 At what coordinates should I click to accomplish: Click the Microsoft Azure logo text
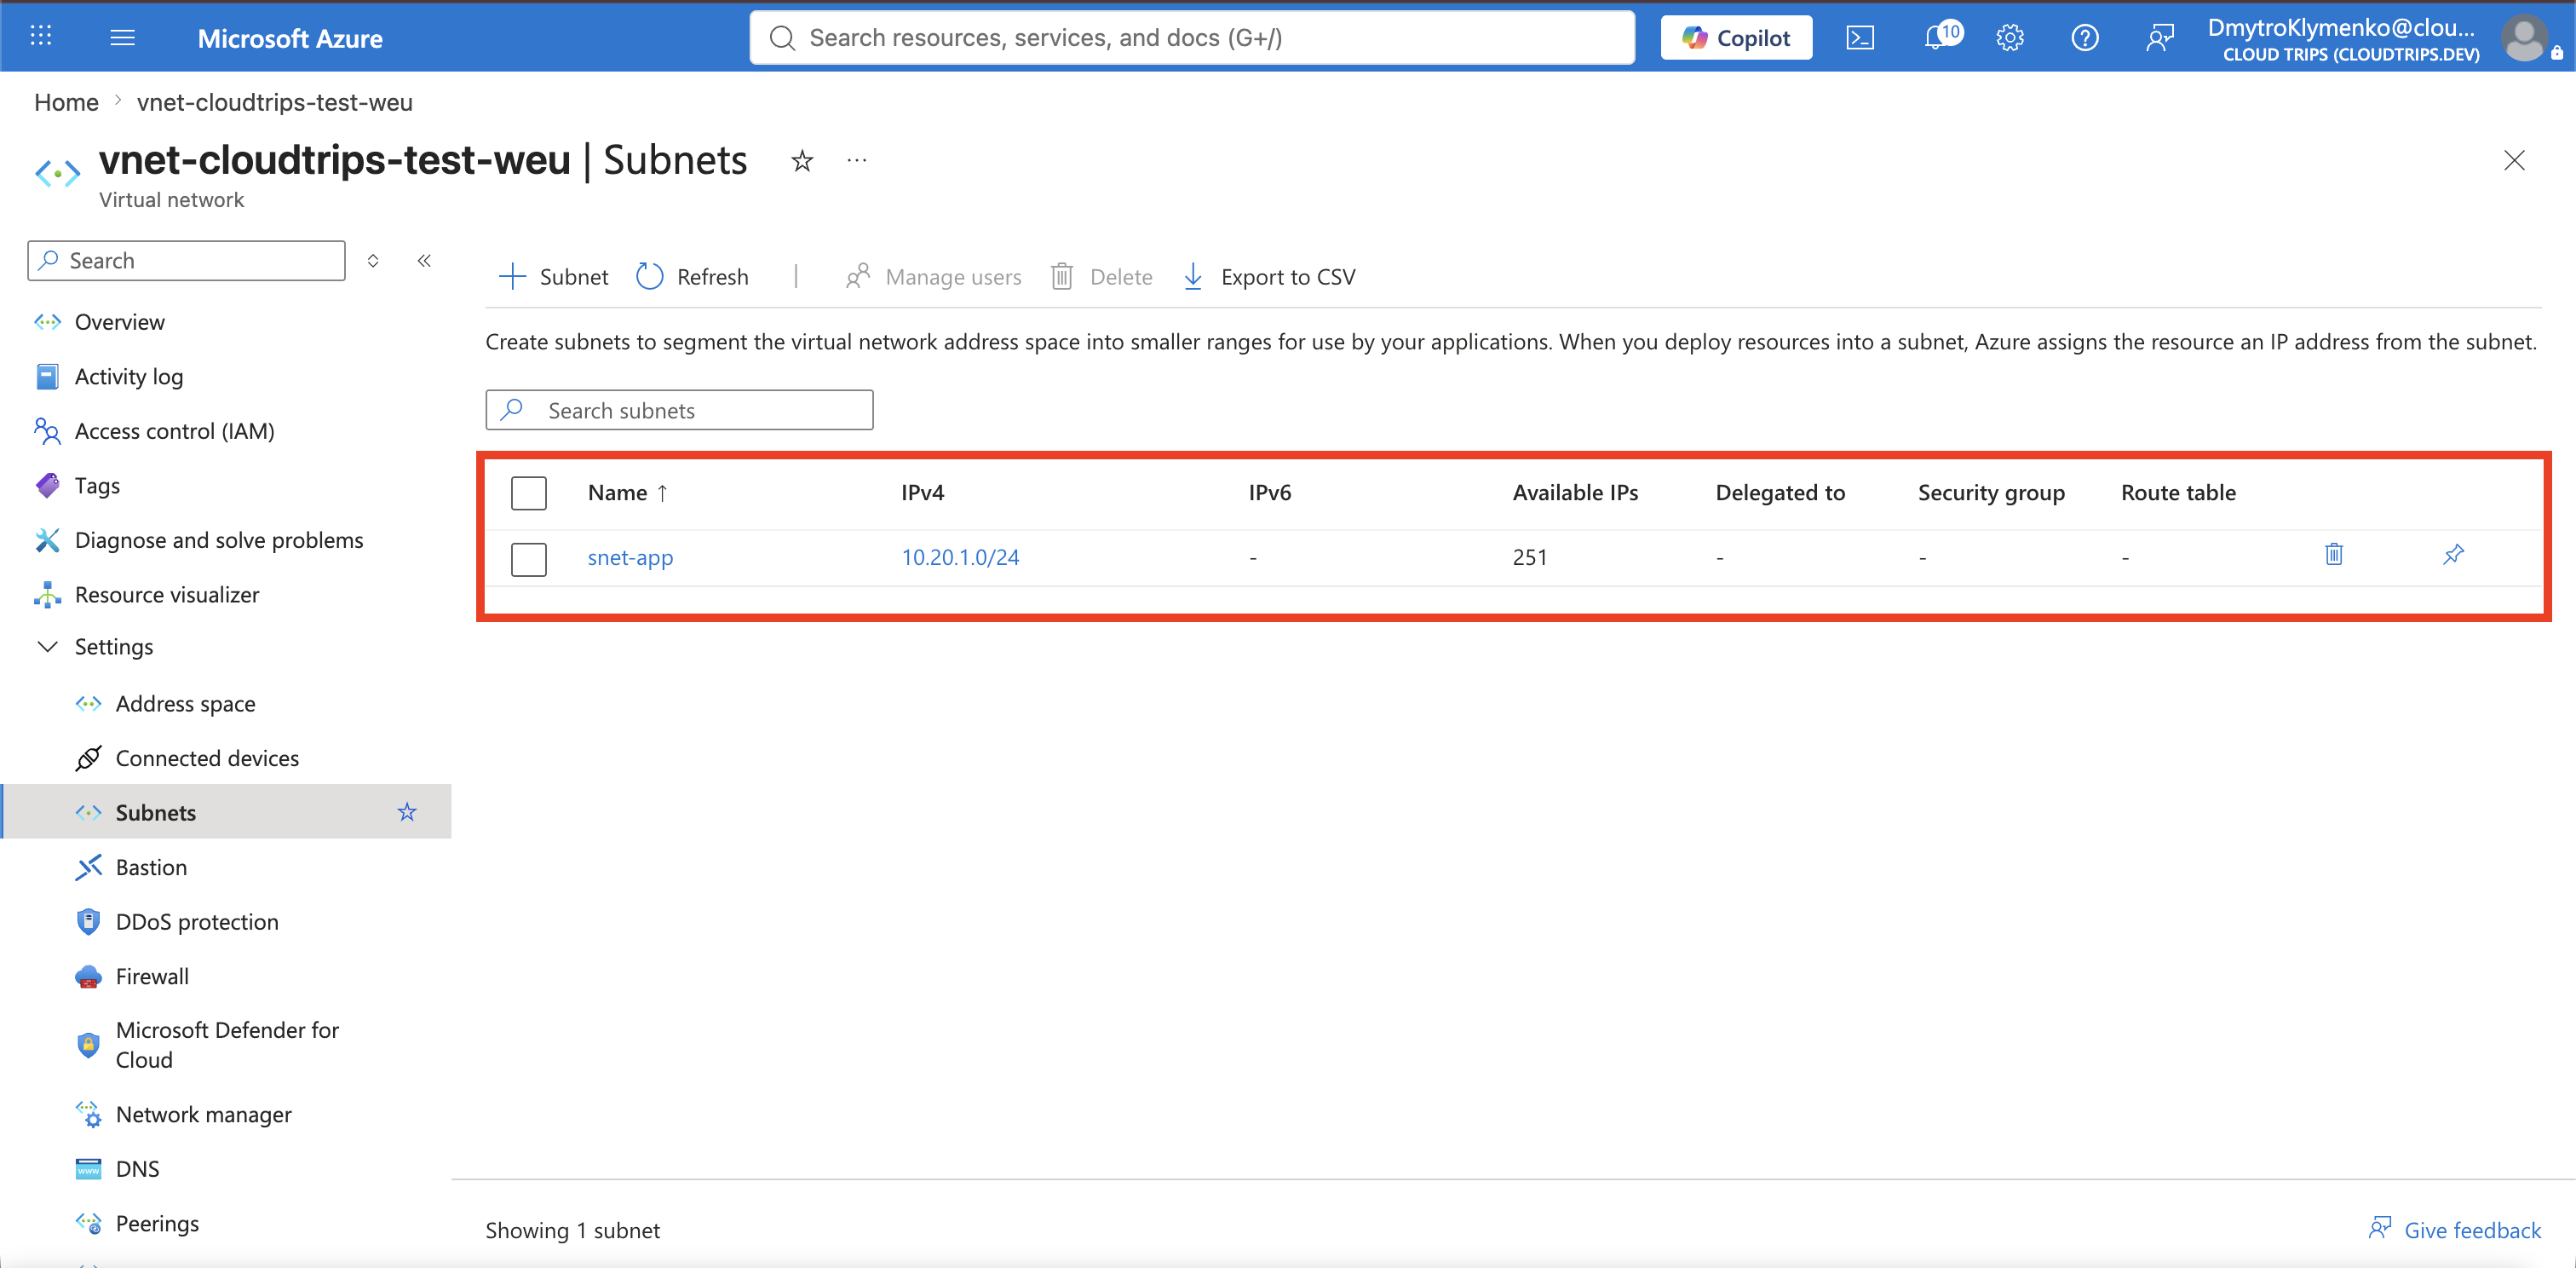click(290, 38)
